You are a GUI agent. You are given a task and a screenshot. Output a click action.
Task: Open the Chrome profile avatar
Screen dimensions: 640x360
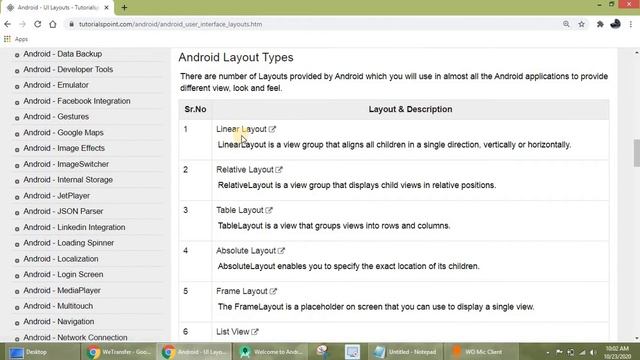tap(616, 24)
